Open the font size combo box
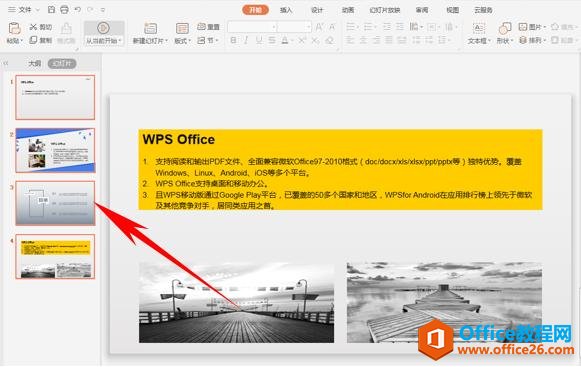The height and width of the screenshot is (367, 581). (294, 27)
